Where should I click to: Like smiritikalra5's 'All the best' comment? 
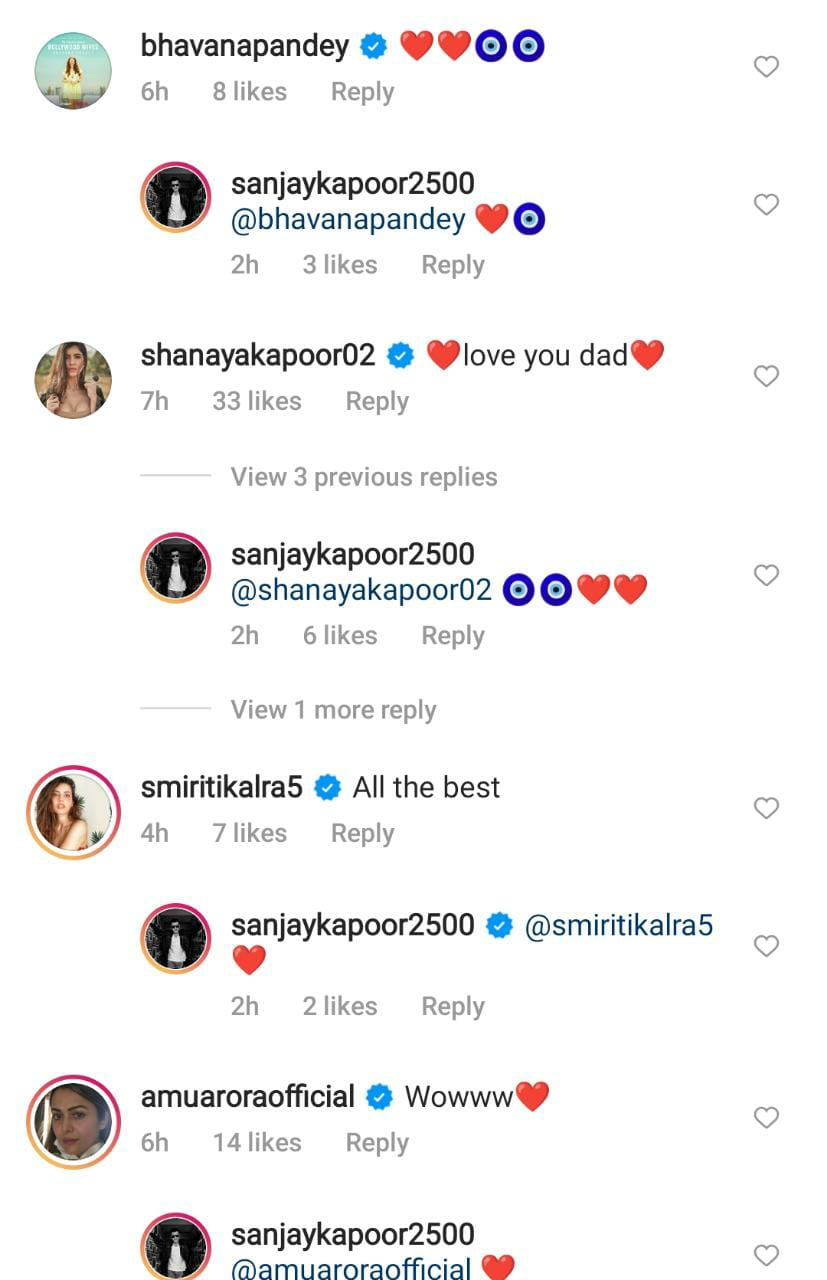(x=765, y=808)
